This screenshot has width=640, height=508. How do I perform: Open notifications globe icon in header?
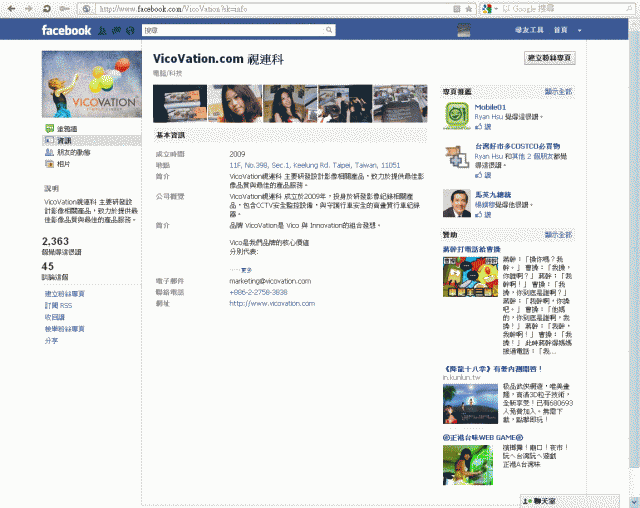coord(130,30)
